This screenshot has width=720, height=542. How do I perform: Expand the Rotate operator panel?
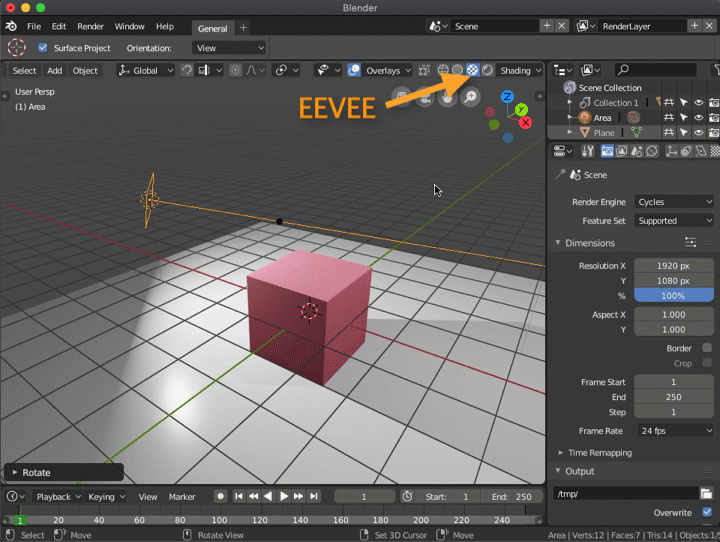[15, 472]
